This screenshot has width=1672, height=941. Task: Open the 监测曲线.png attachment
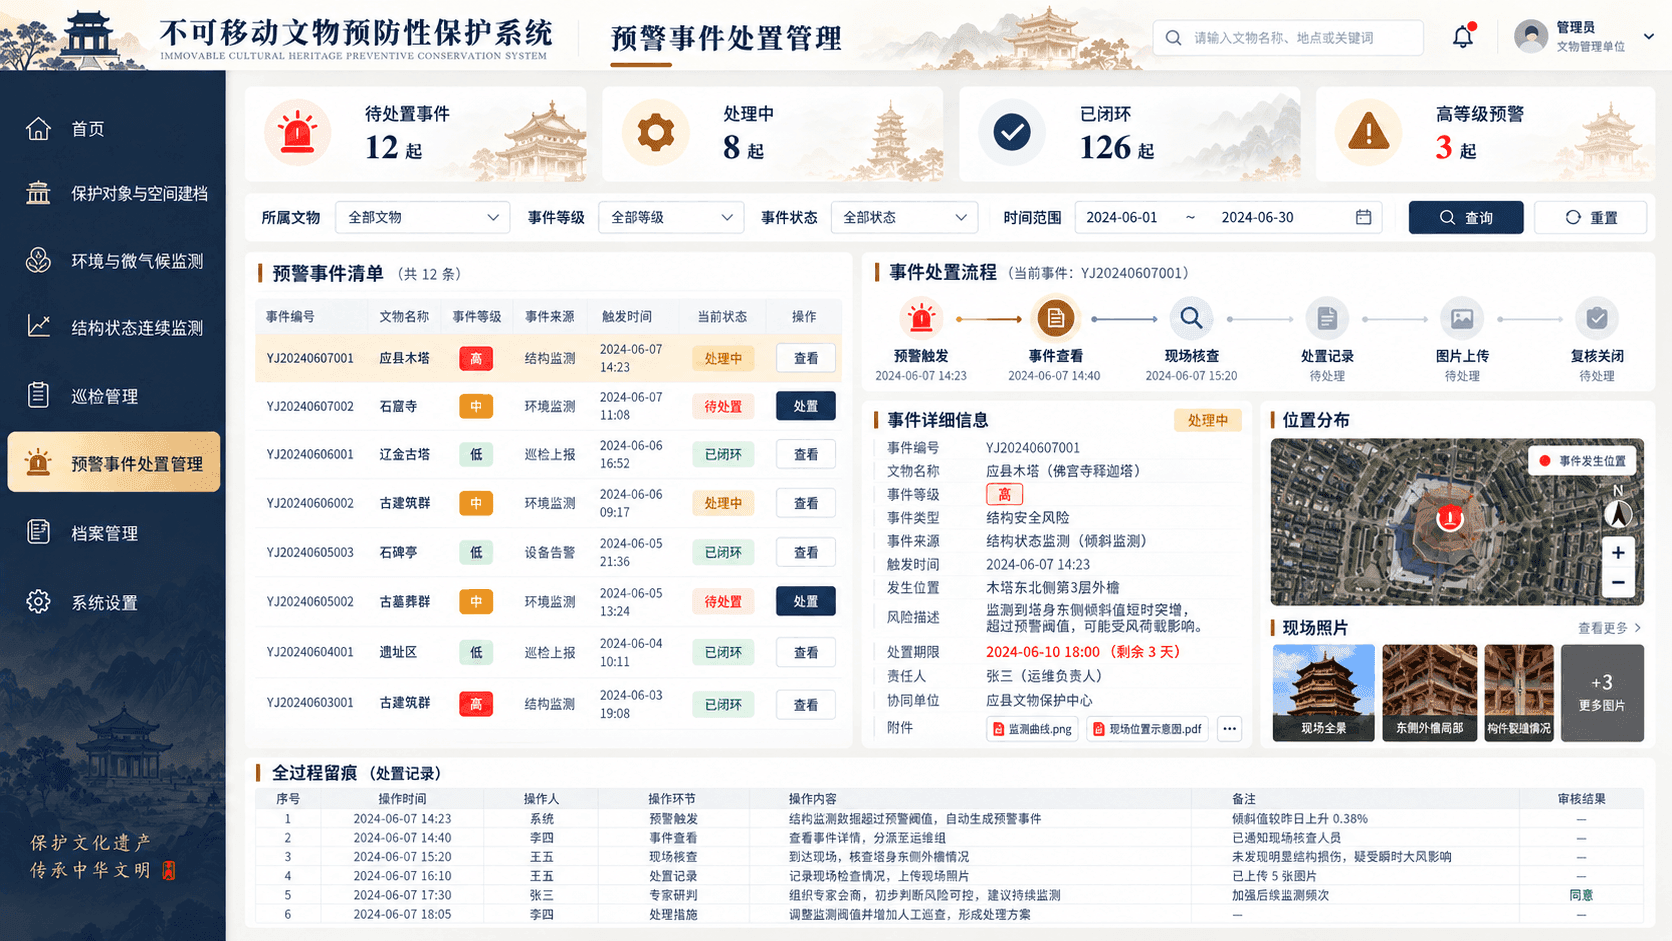(x=1032, y=729)
